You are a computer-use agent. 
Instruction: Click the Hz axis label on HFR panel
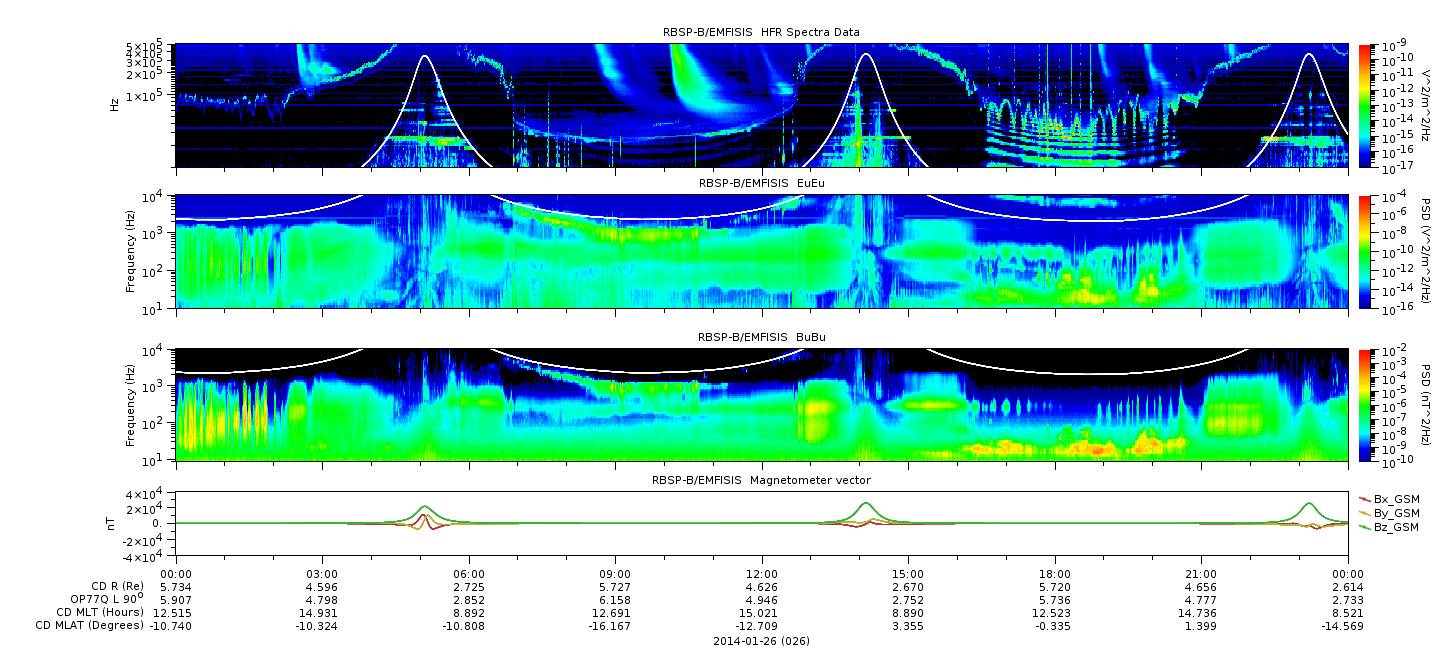pyautogui.click(x=115, y=104)
